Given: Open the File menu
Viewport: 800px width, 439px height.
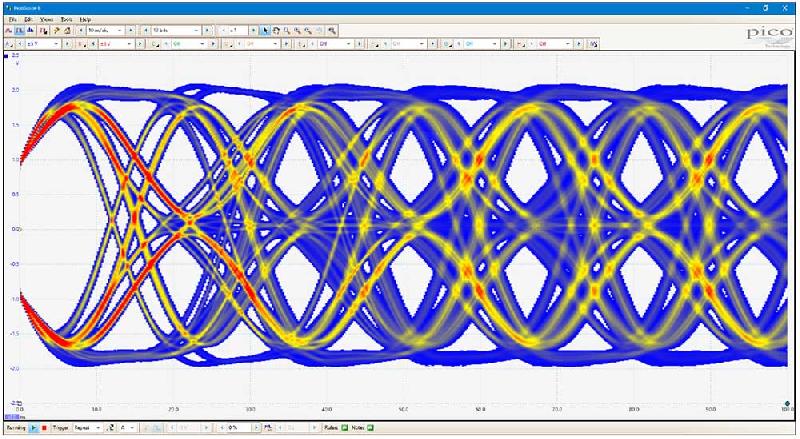Looking at the screenshot, I should coord(13,19).
